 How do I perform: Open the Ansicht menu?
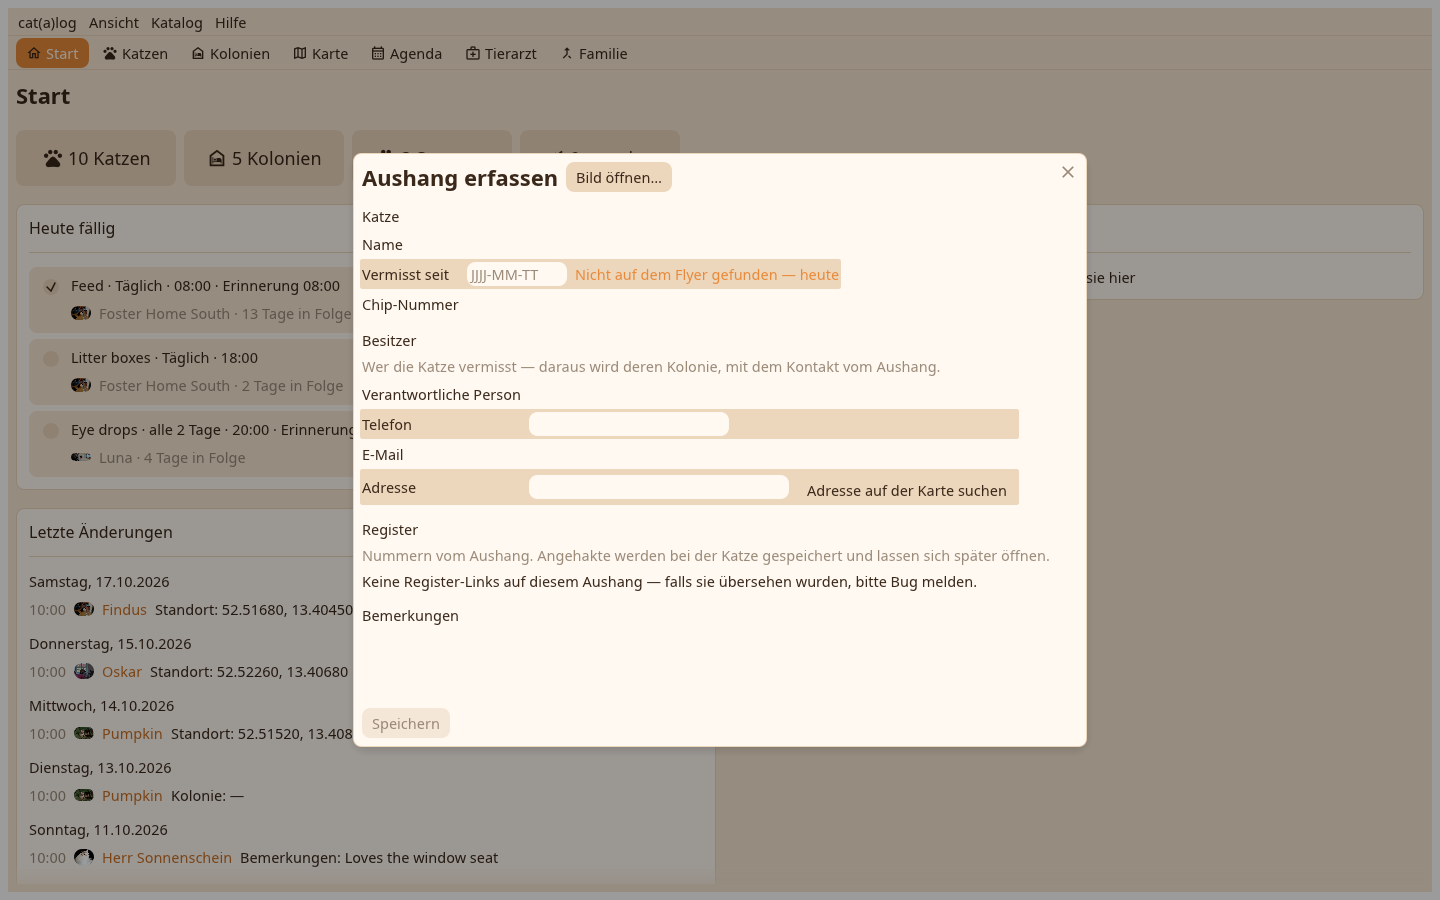[x=114, y=23]
